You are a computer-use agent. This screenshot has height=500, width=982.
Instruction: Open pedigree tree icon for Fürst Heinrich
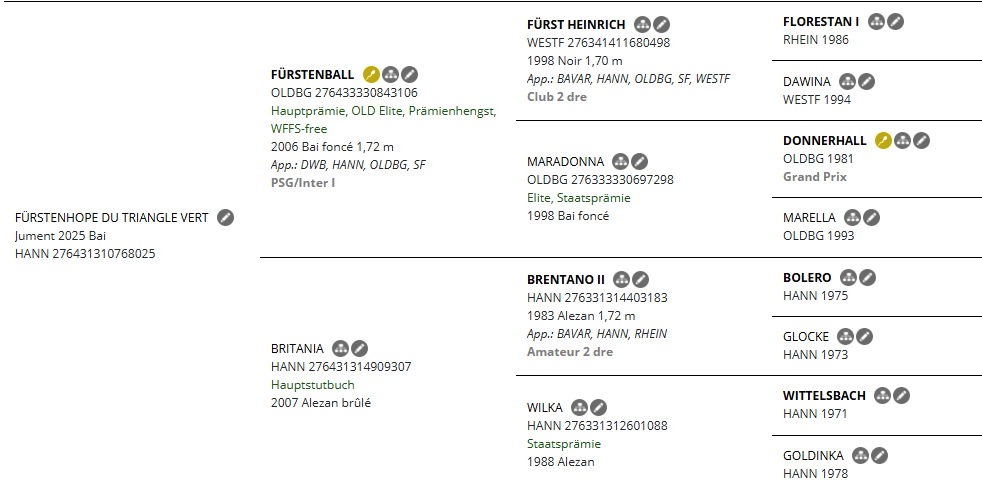point(642,24)
